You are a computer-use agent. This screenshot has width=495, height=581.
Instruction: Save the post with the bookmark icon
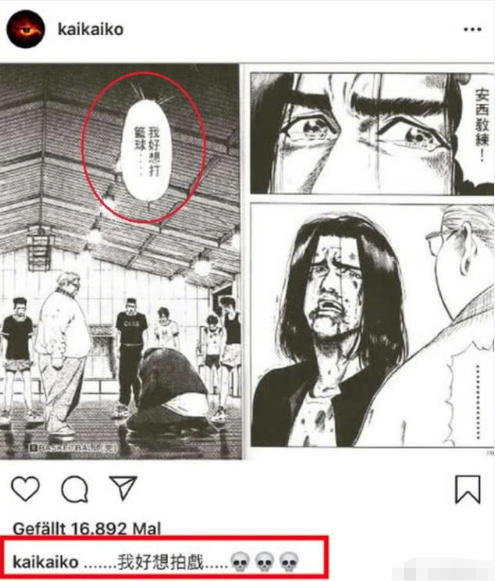pos(468,489)
